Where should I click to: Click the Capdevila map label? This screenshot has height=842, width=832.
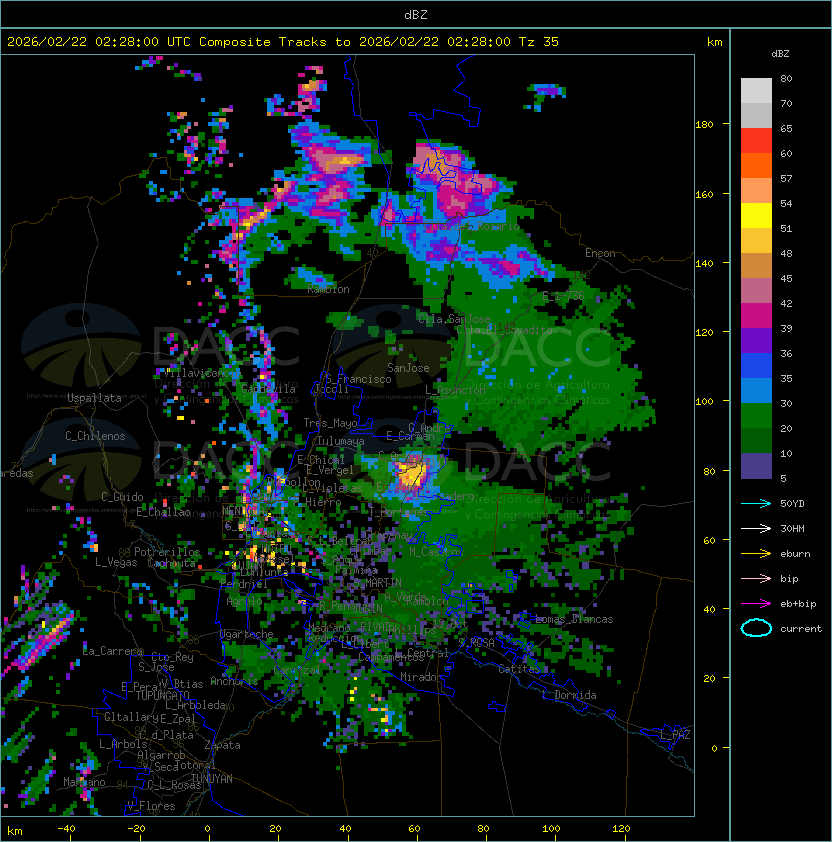[269, 389]
